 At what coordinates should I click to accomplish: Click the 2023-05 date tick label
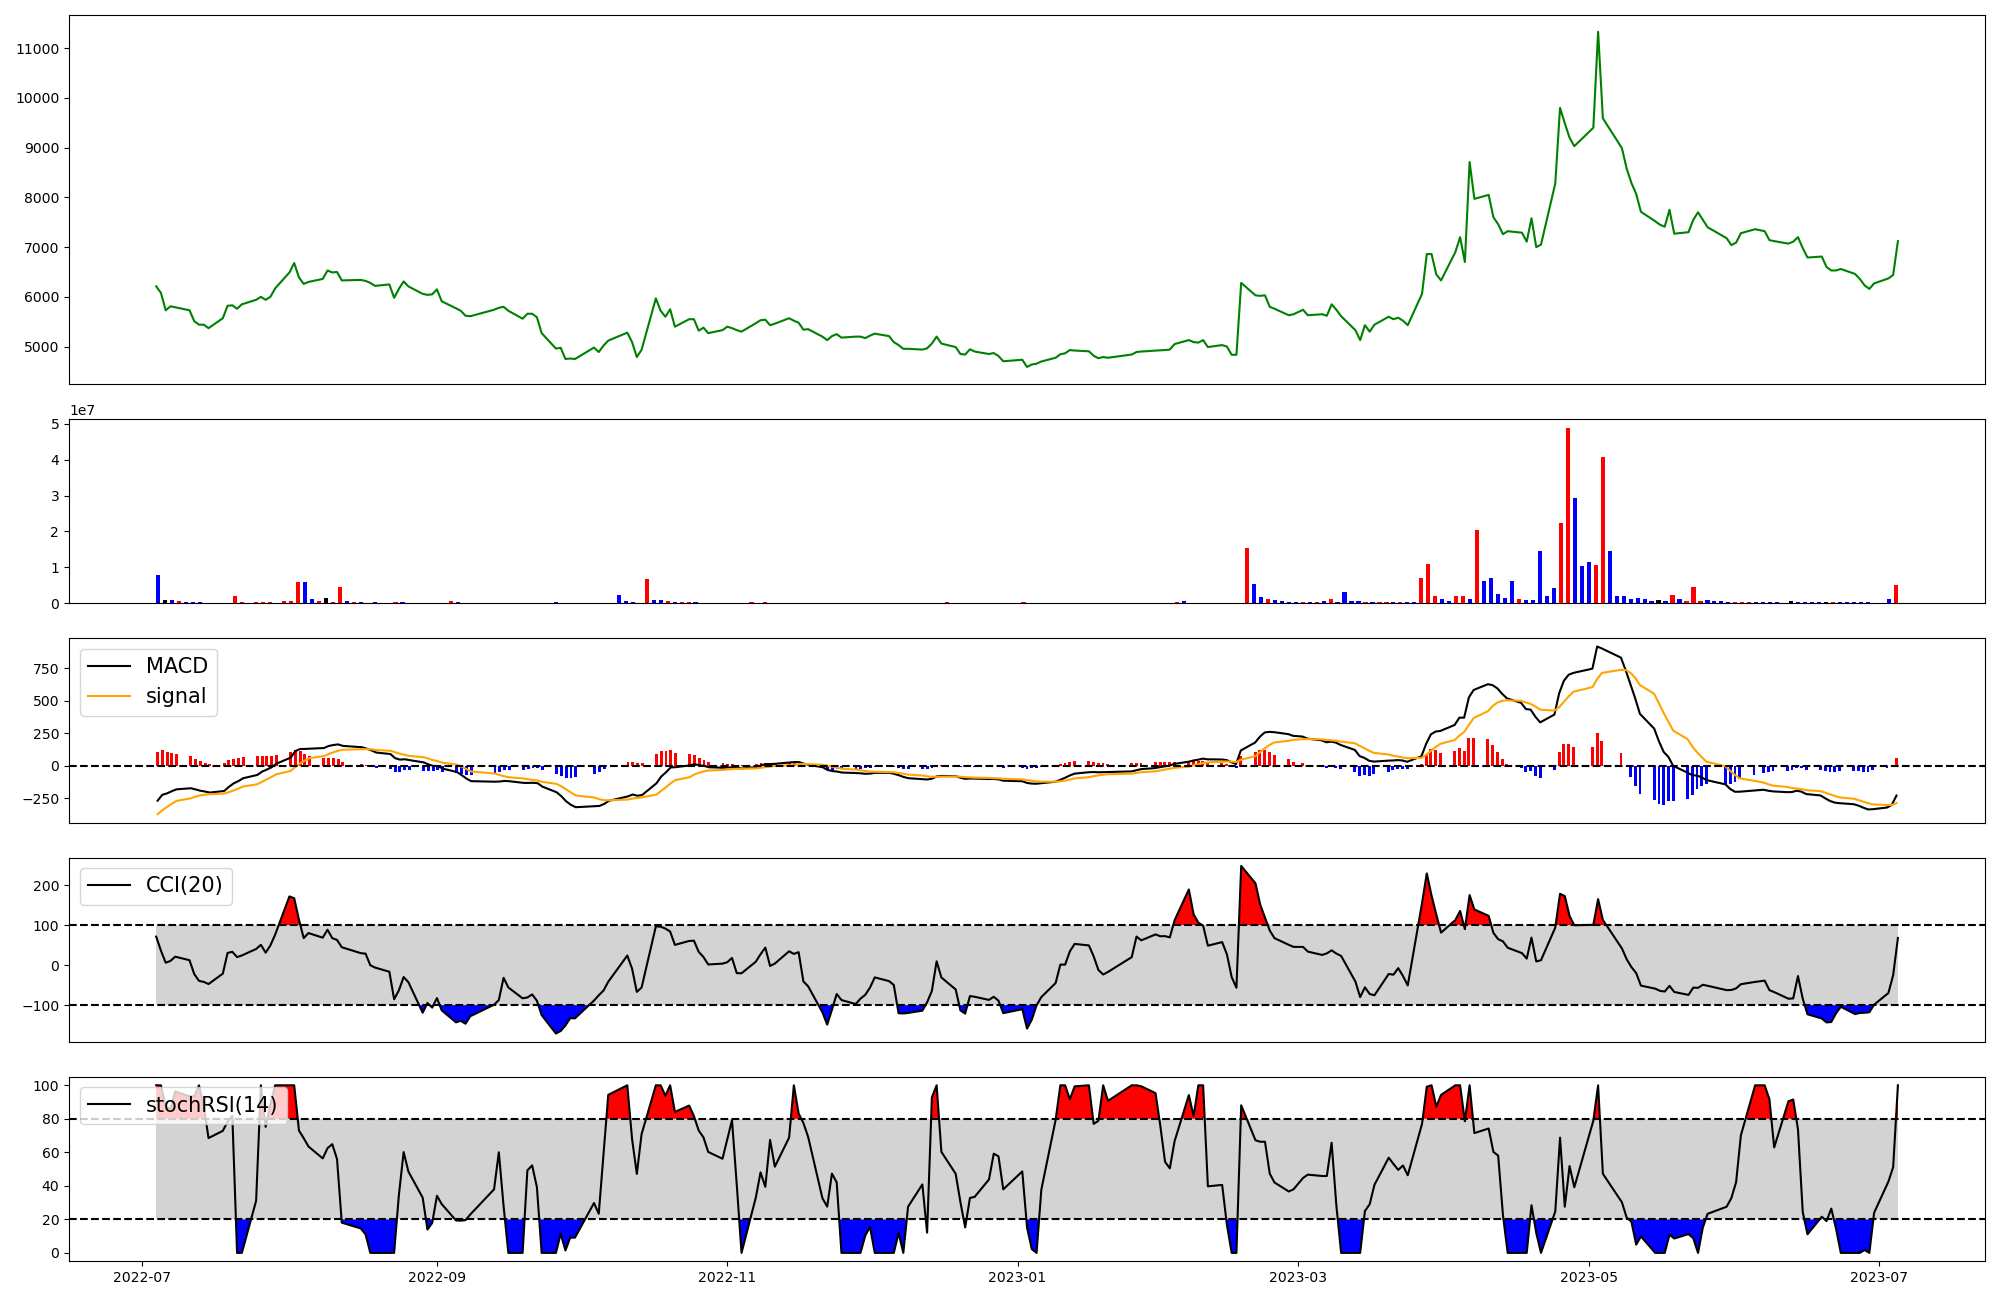tap(1588, 1277)
